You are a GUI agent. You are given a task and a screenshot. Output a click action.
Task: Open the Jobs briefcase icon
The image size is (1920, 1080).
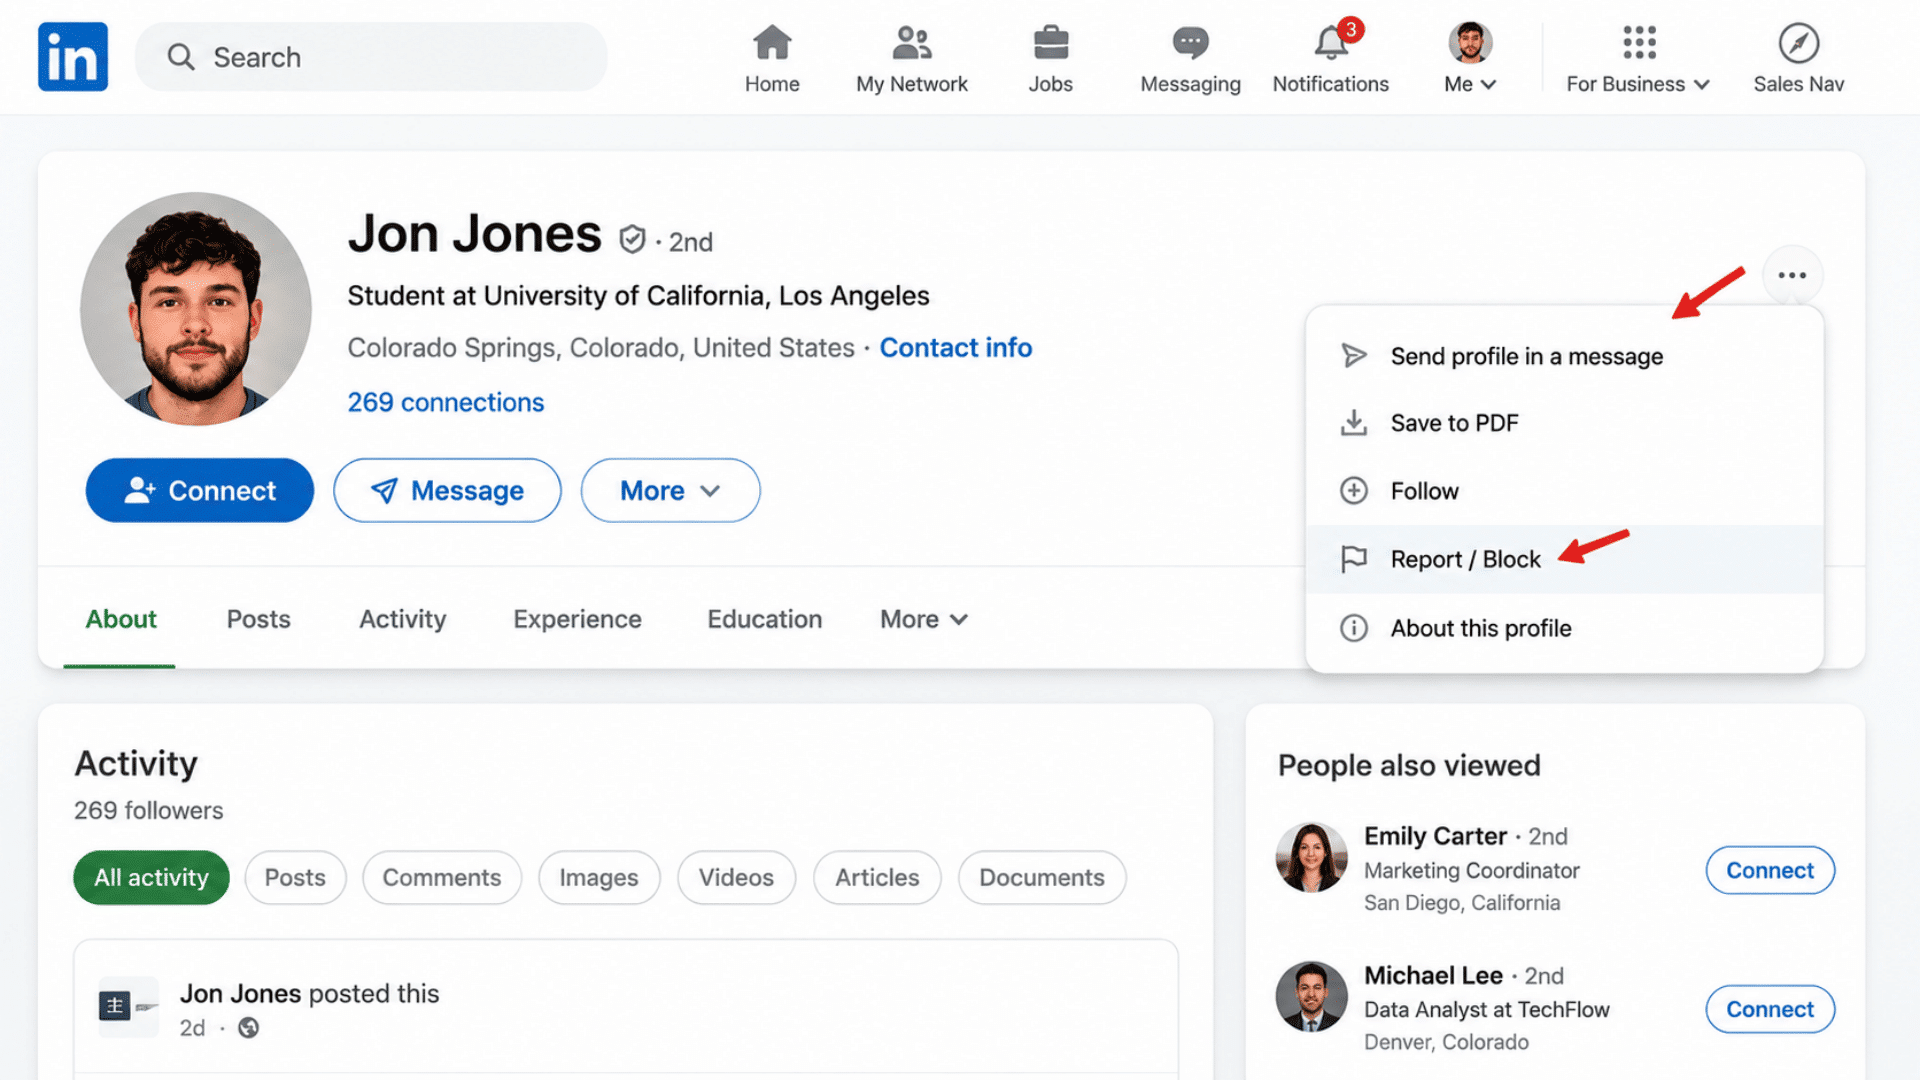point(1051,43)
